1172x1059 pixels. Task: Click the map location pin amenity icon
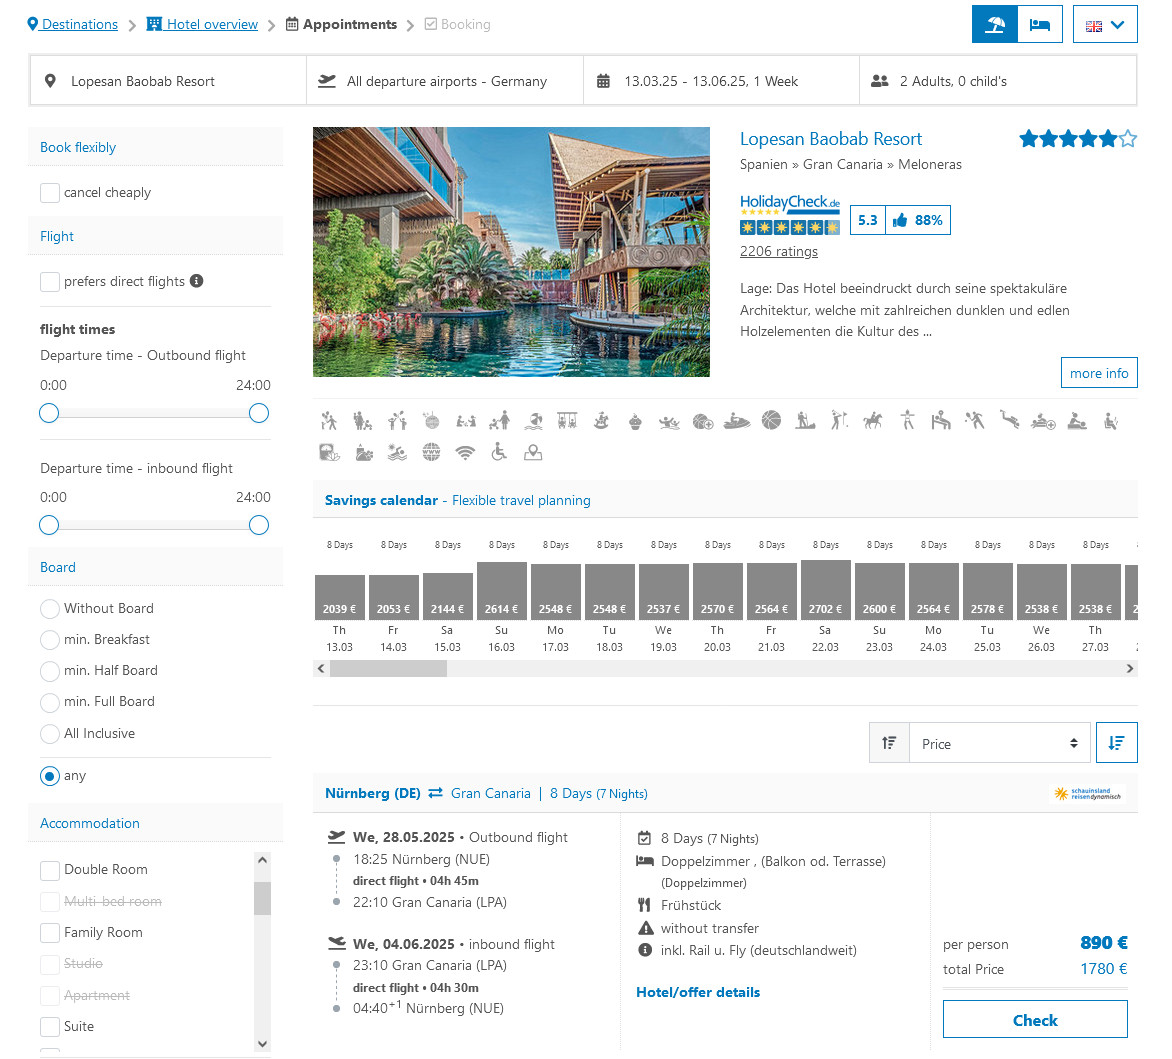click(533, 451)
